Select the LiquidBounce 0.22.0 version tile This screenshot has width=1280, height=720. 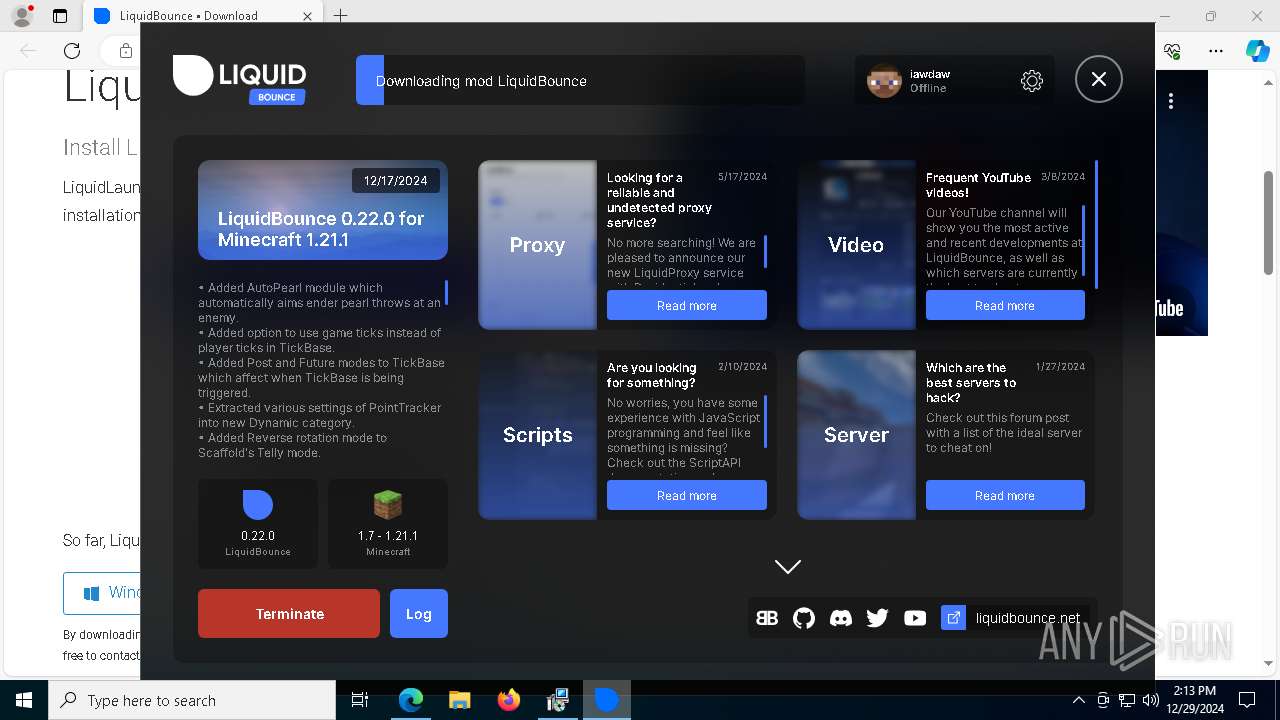258,524
